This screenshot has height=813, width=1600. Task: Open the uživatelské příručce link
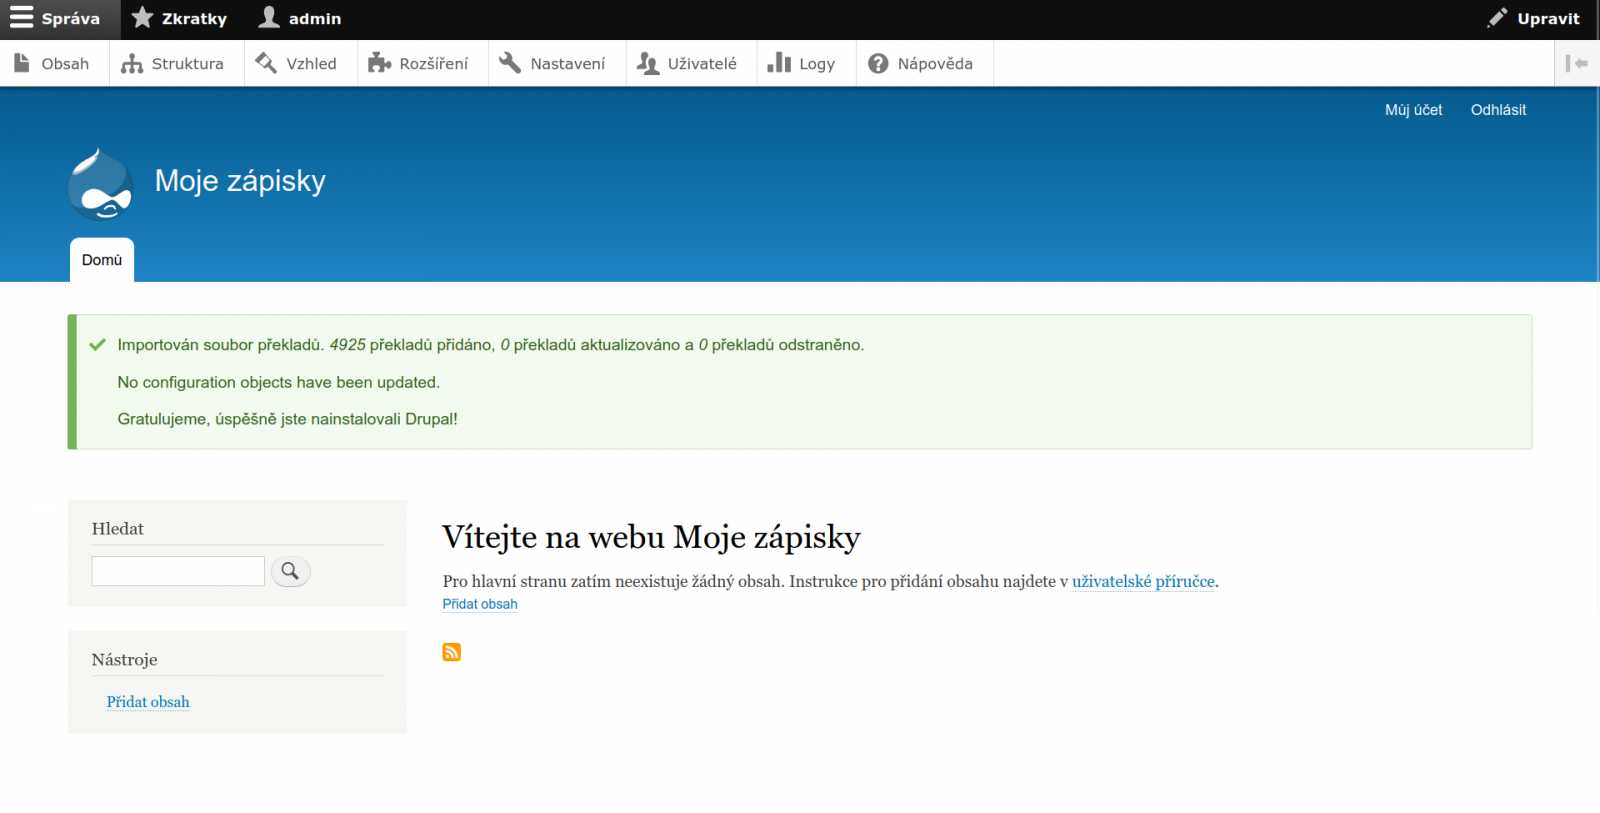(1143, 581)
